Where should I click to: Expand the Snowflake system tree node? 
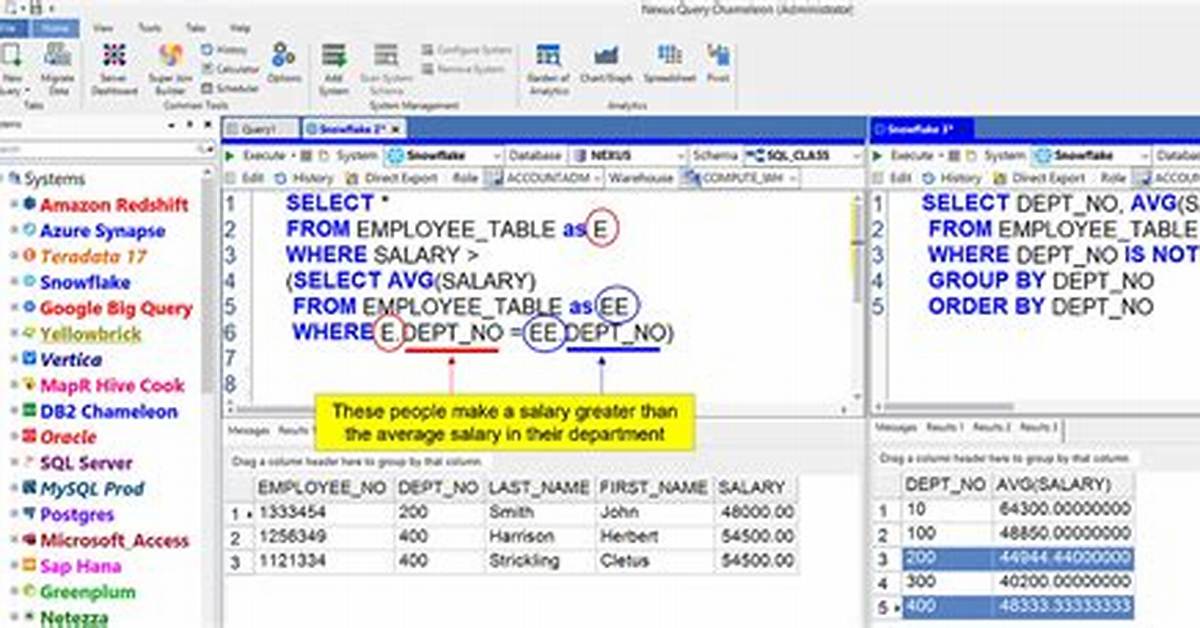coord(13,283)
